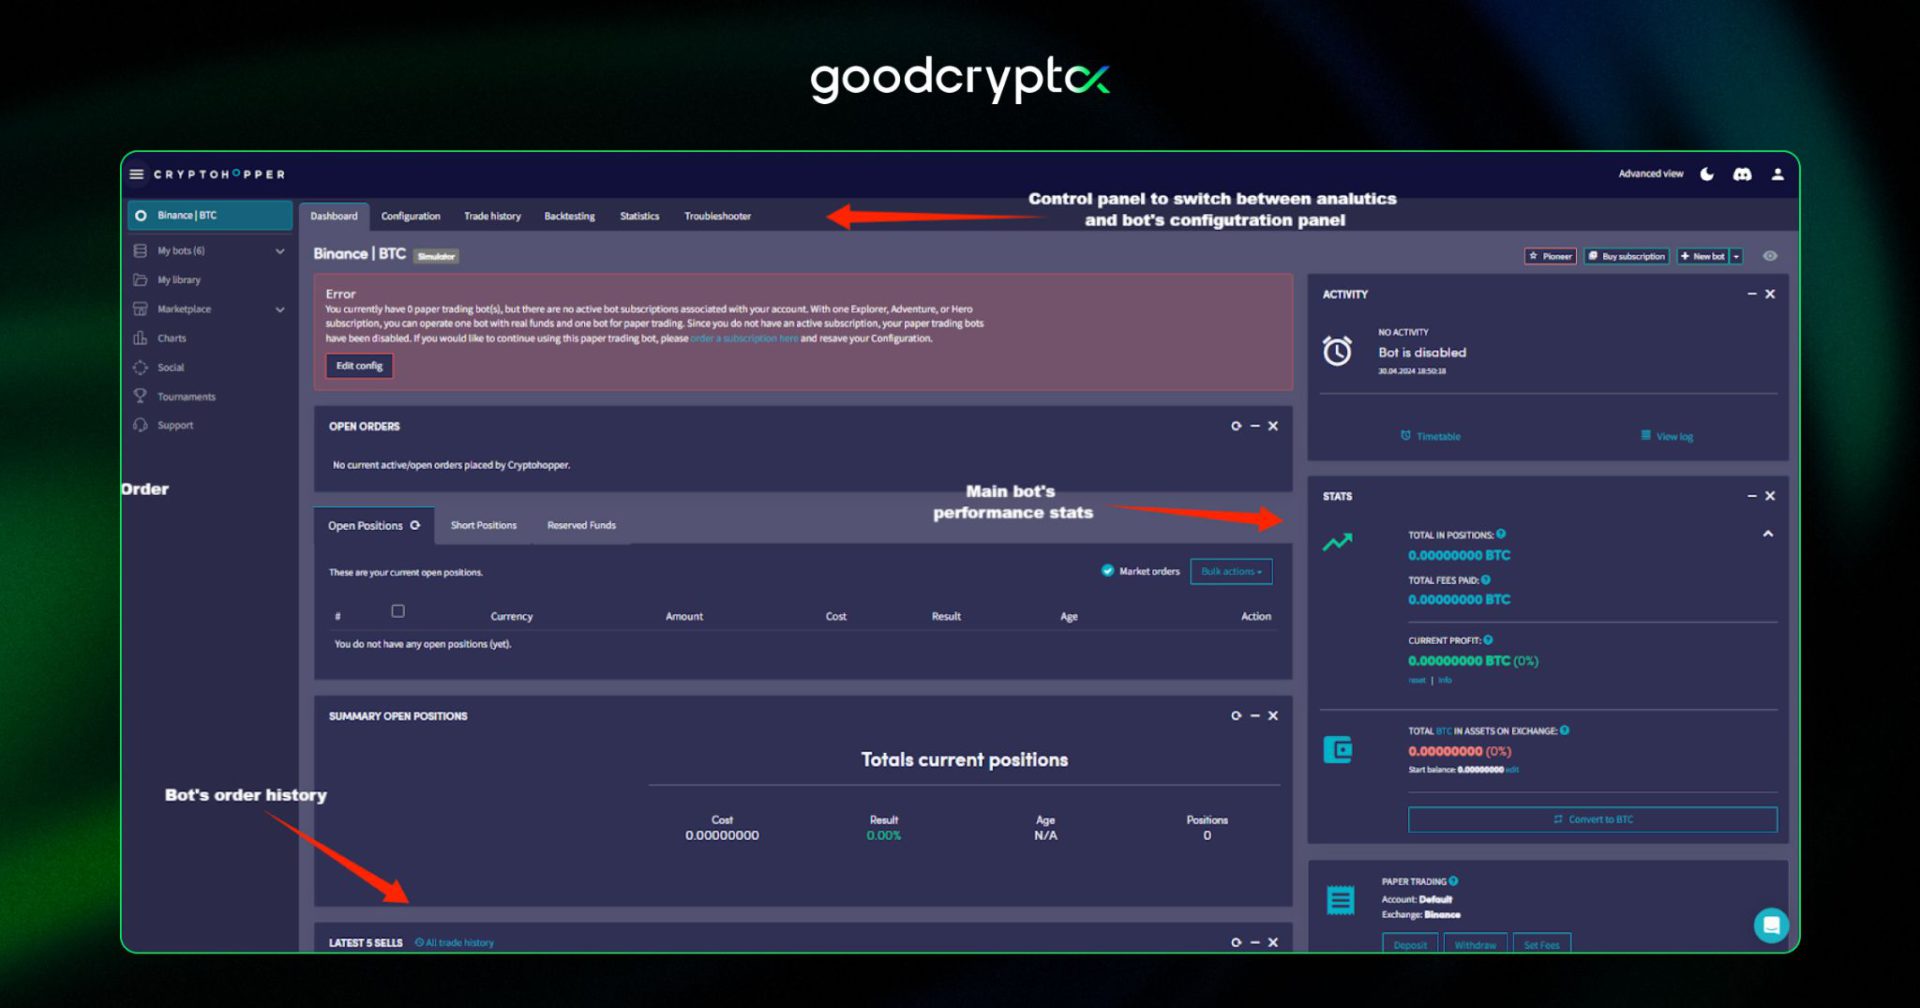1920x1008 pixels.
Task: Switch to the Dashboard tab
Action: [x=334, y=216]
